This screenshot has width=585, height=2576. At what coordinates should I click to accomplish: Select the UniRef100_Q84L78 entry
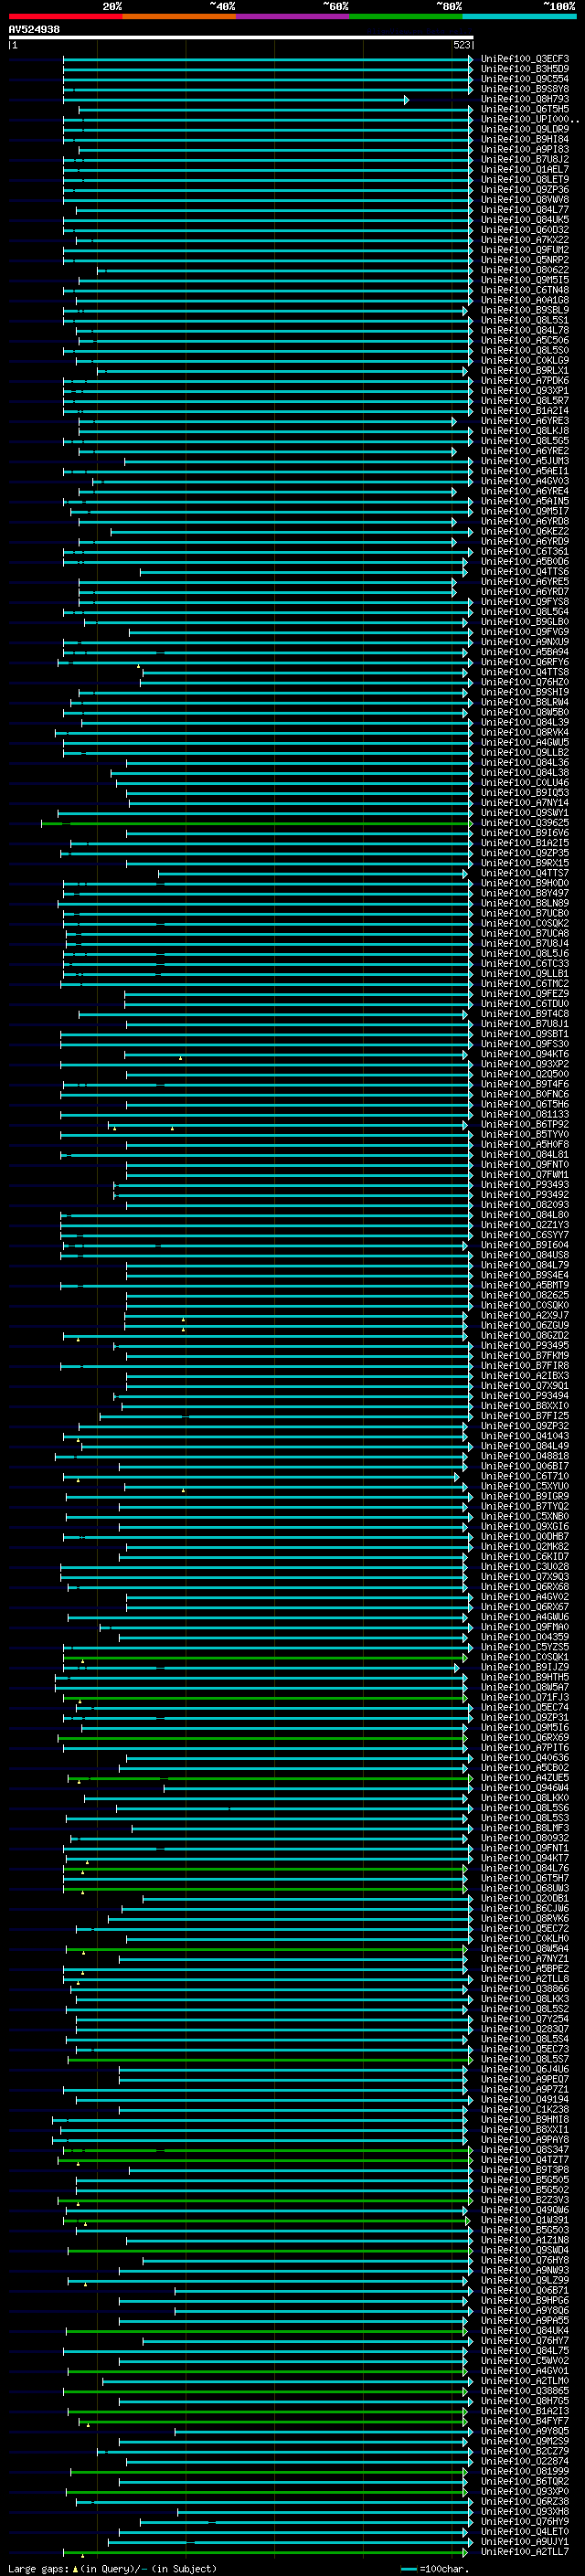[525, 330]
